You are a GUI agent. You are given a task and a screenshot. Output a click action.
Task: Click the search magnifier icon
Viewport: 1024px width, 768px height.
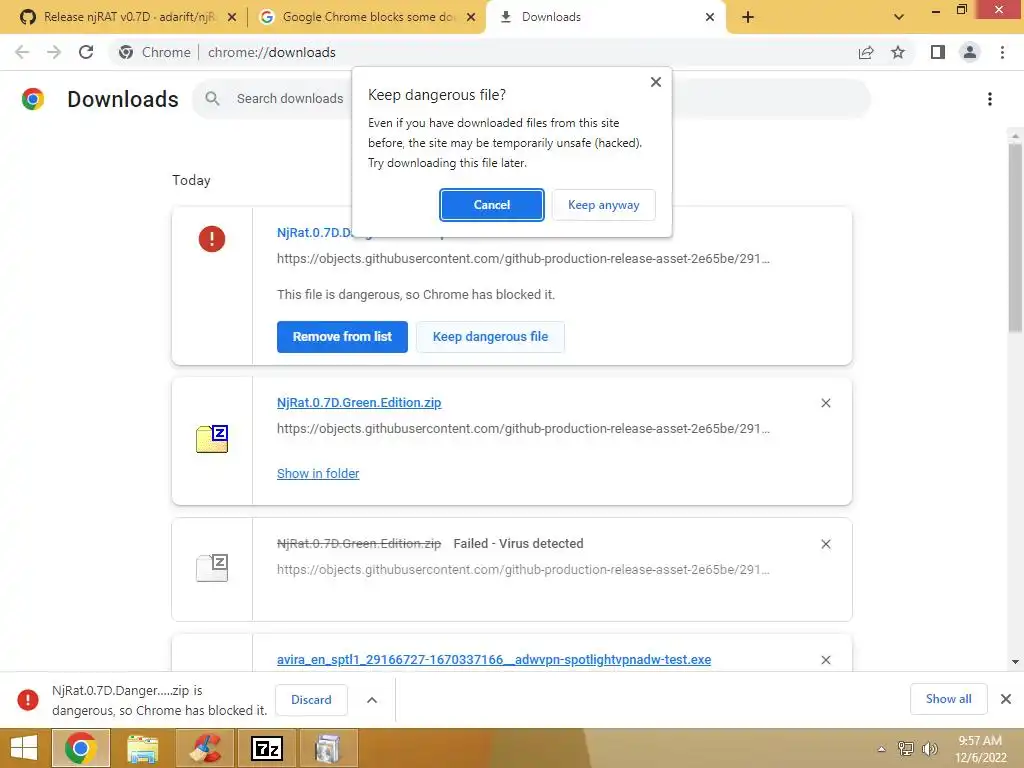[x=212, y=99]
